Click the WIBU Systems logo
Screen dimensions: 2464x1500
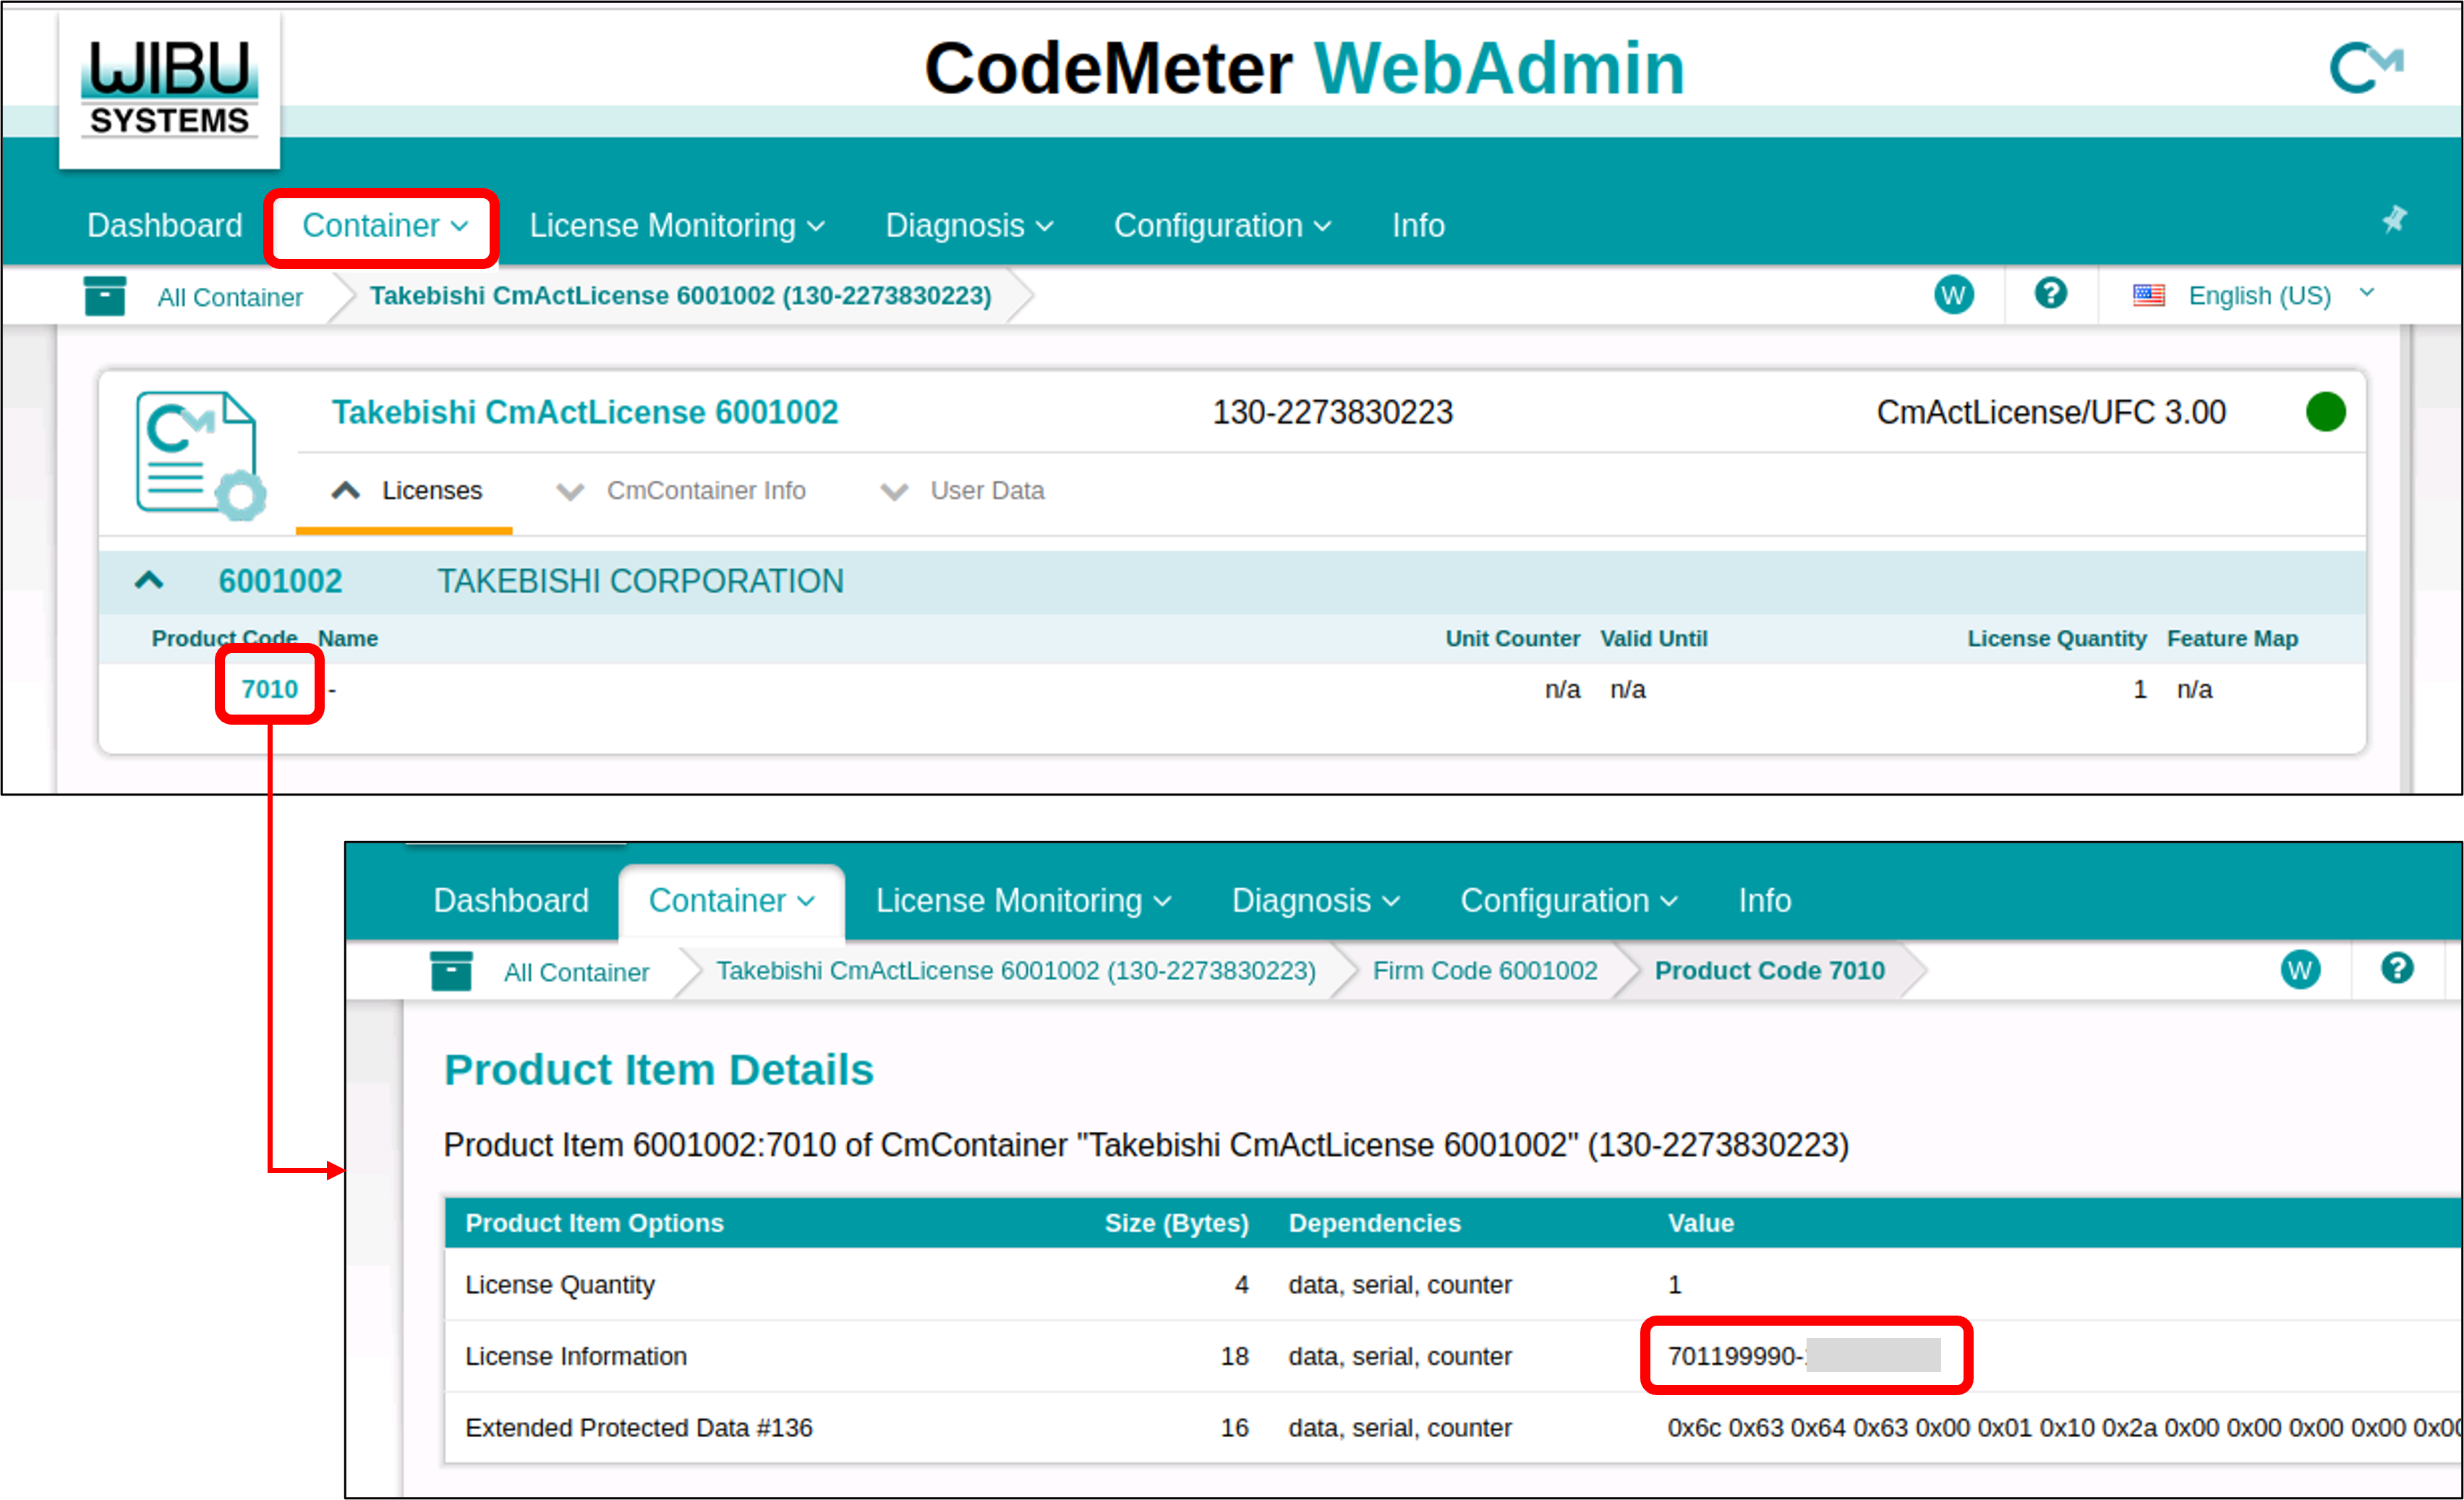[x=169, y=89]
